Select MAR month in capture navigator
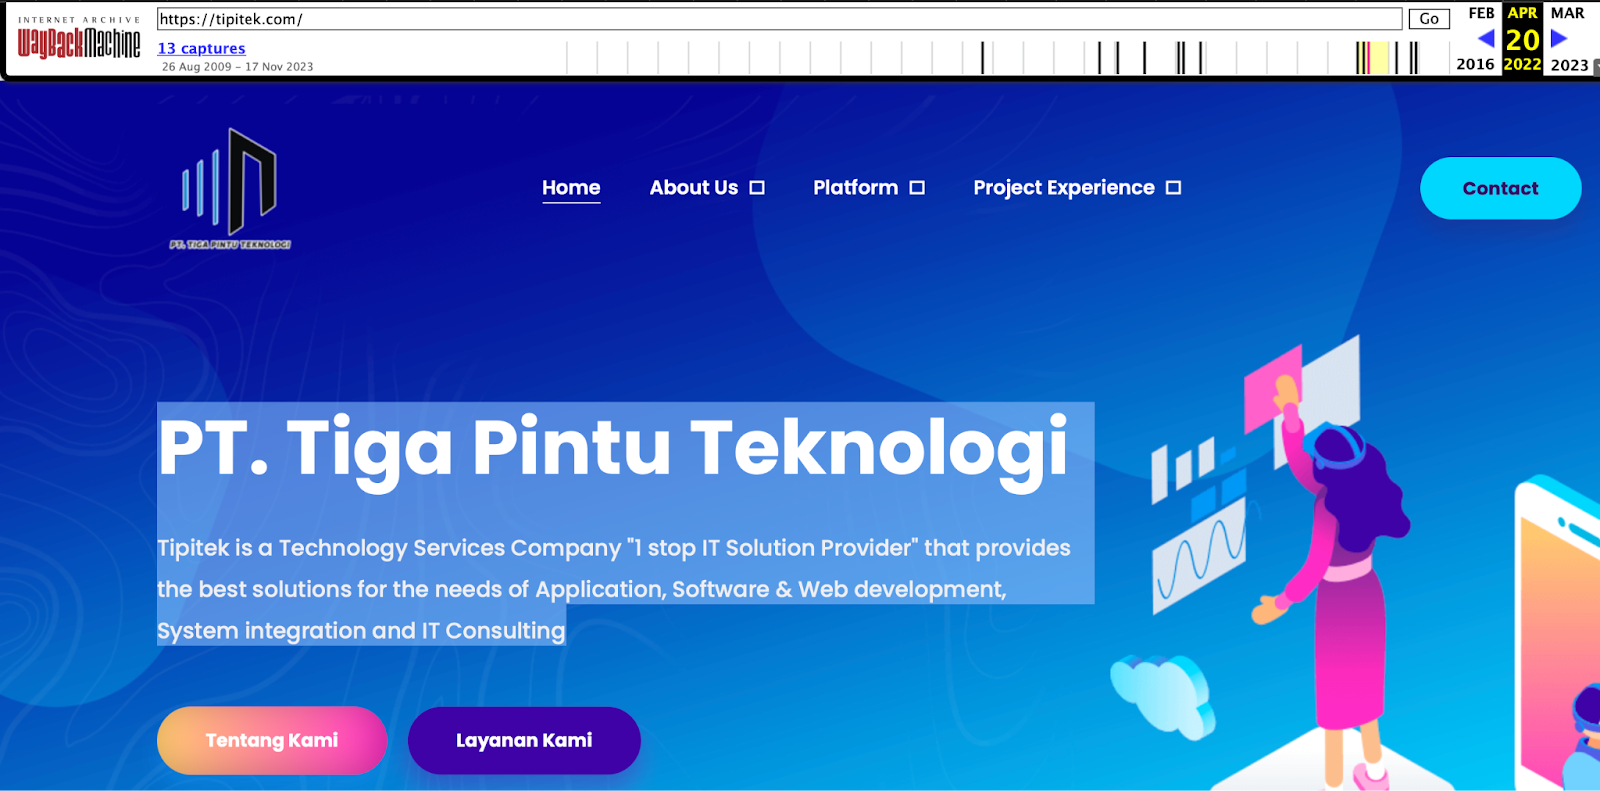The height and width of the screenshot is (791, 1600). click(1567, 13)
